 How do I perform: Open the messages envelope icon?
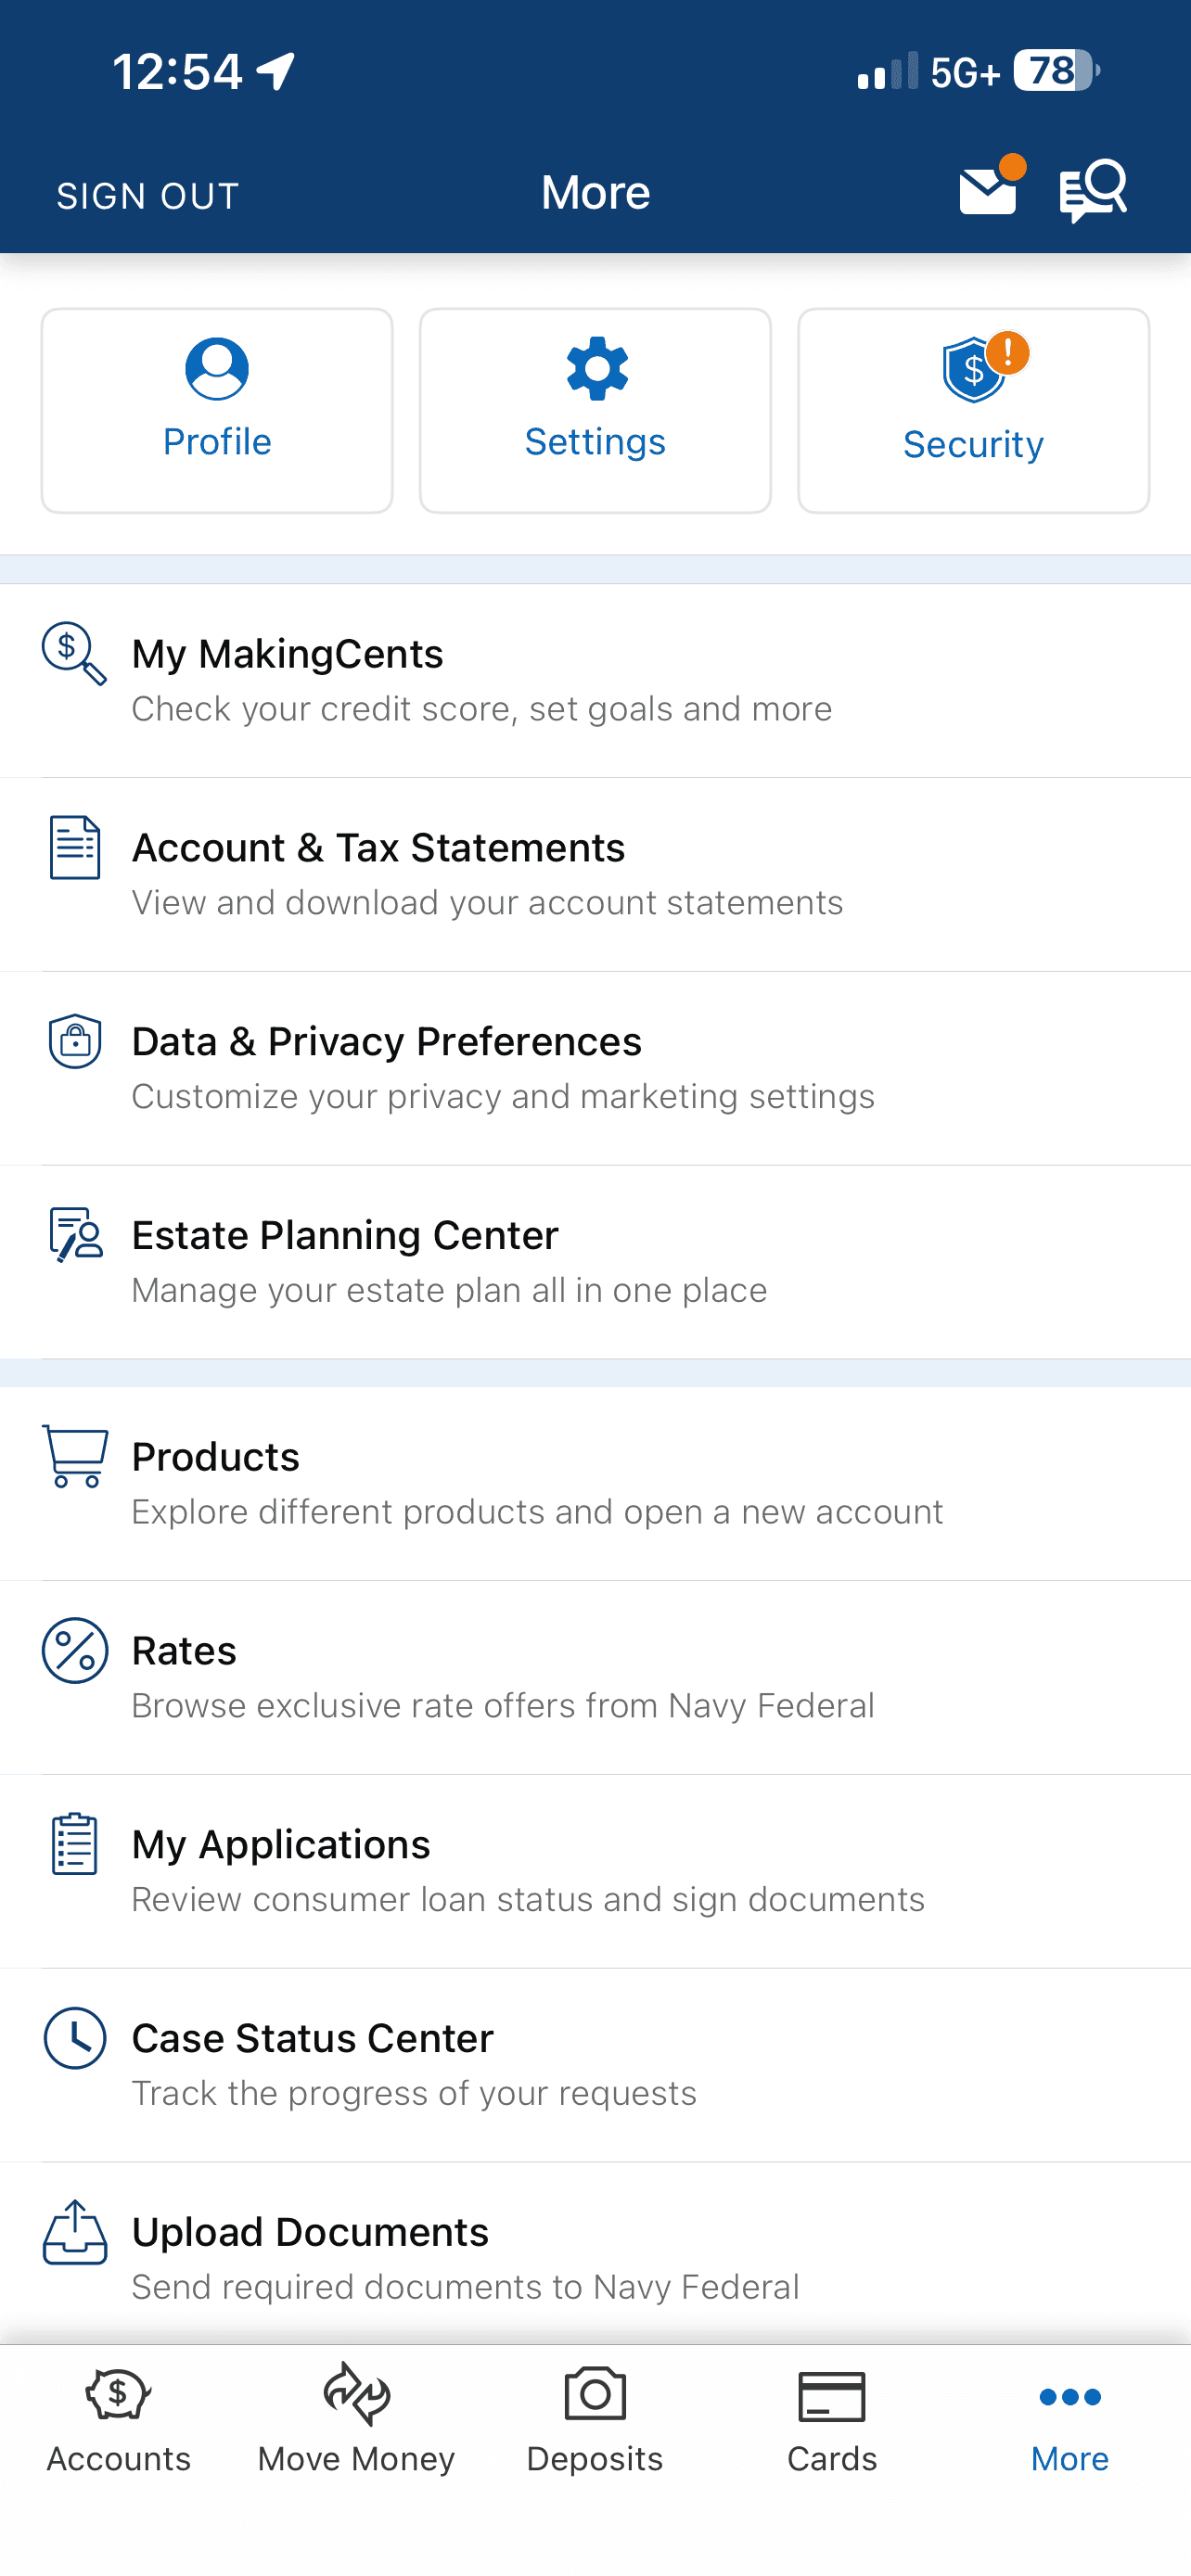(988, 190)
